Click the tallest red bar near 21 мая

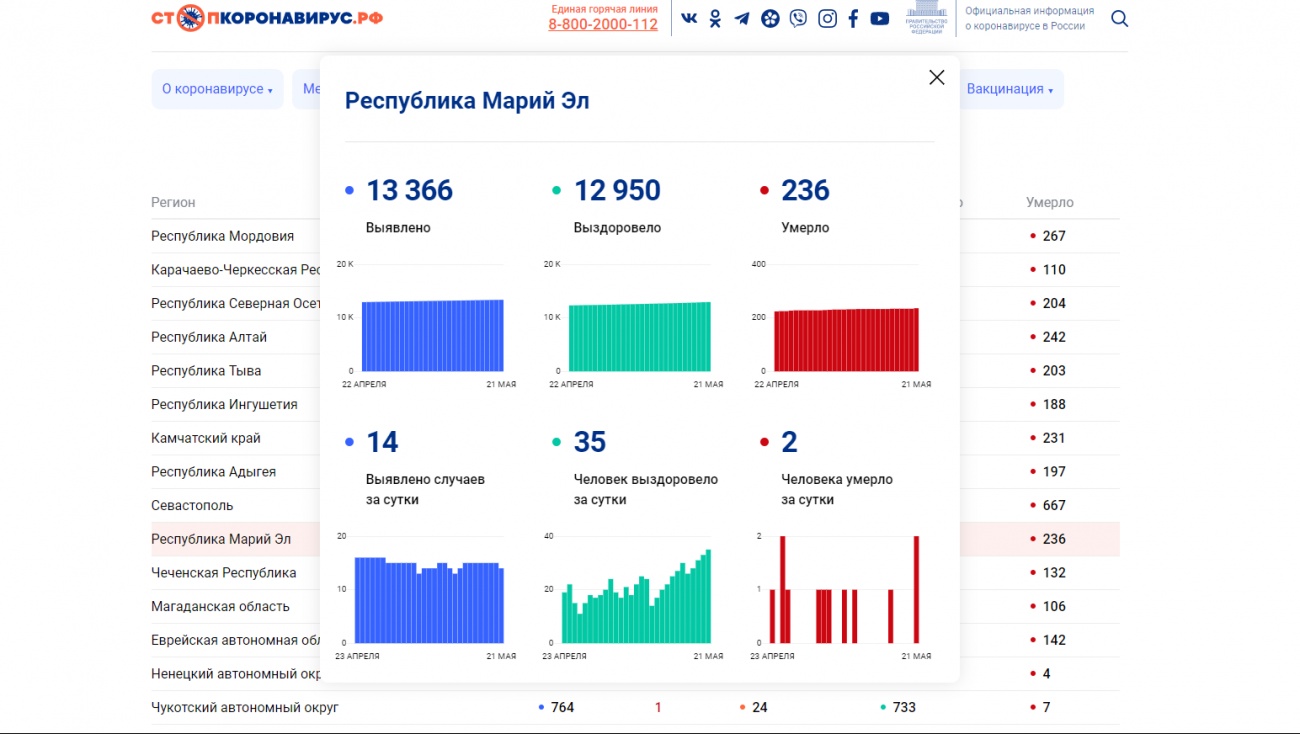click(x=916, y=590)
